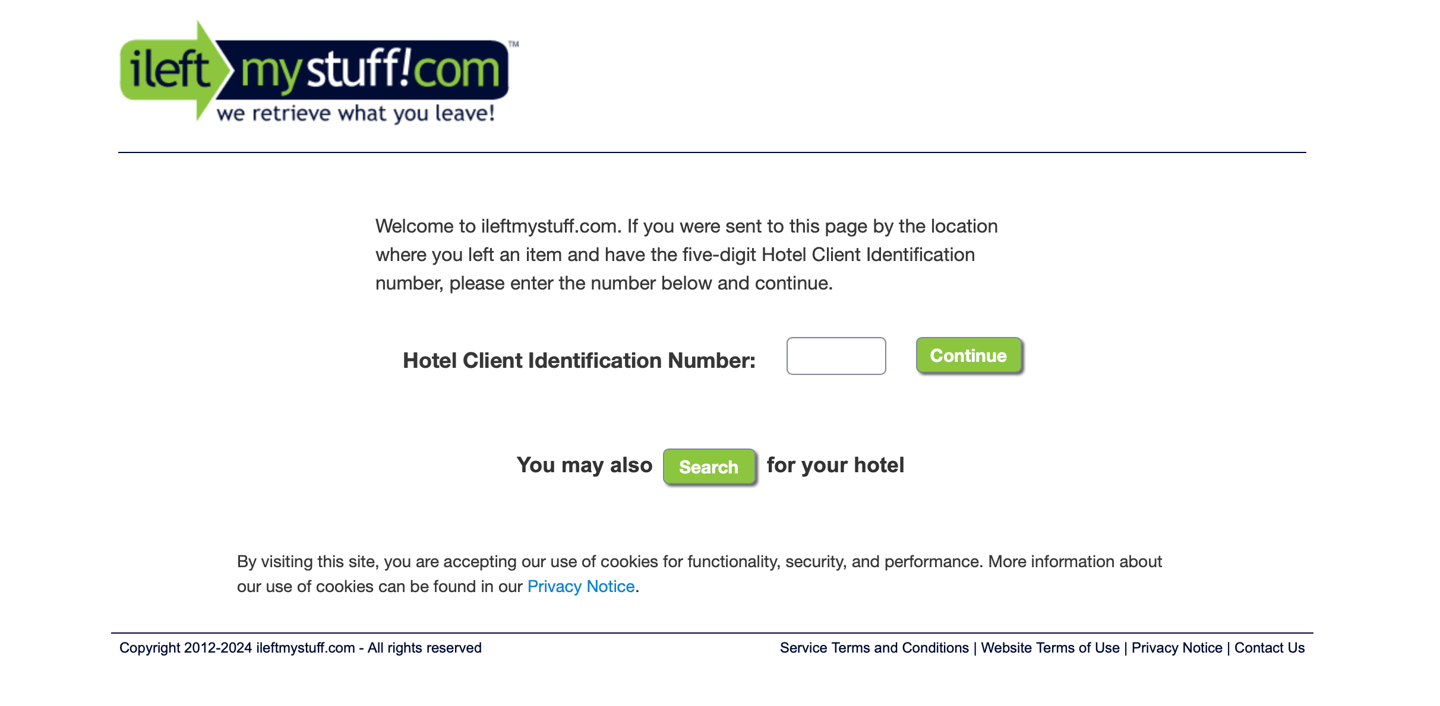
Task: Open the Privacy Notice link in the cookie message
Action: tap(580, 586)
